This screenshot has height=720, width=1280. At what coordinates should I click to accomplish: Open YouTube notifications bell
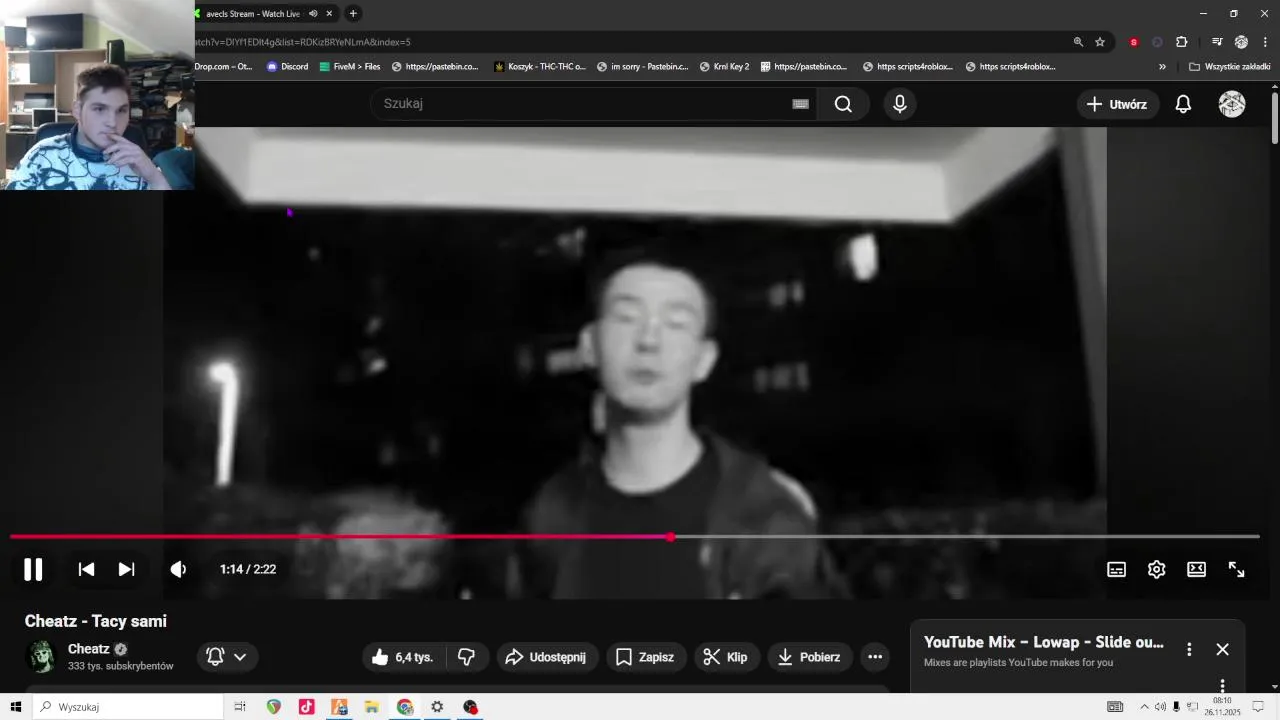point(1183,104)
